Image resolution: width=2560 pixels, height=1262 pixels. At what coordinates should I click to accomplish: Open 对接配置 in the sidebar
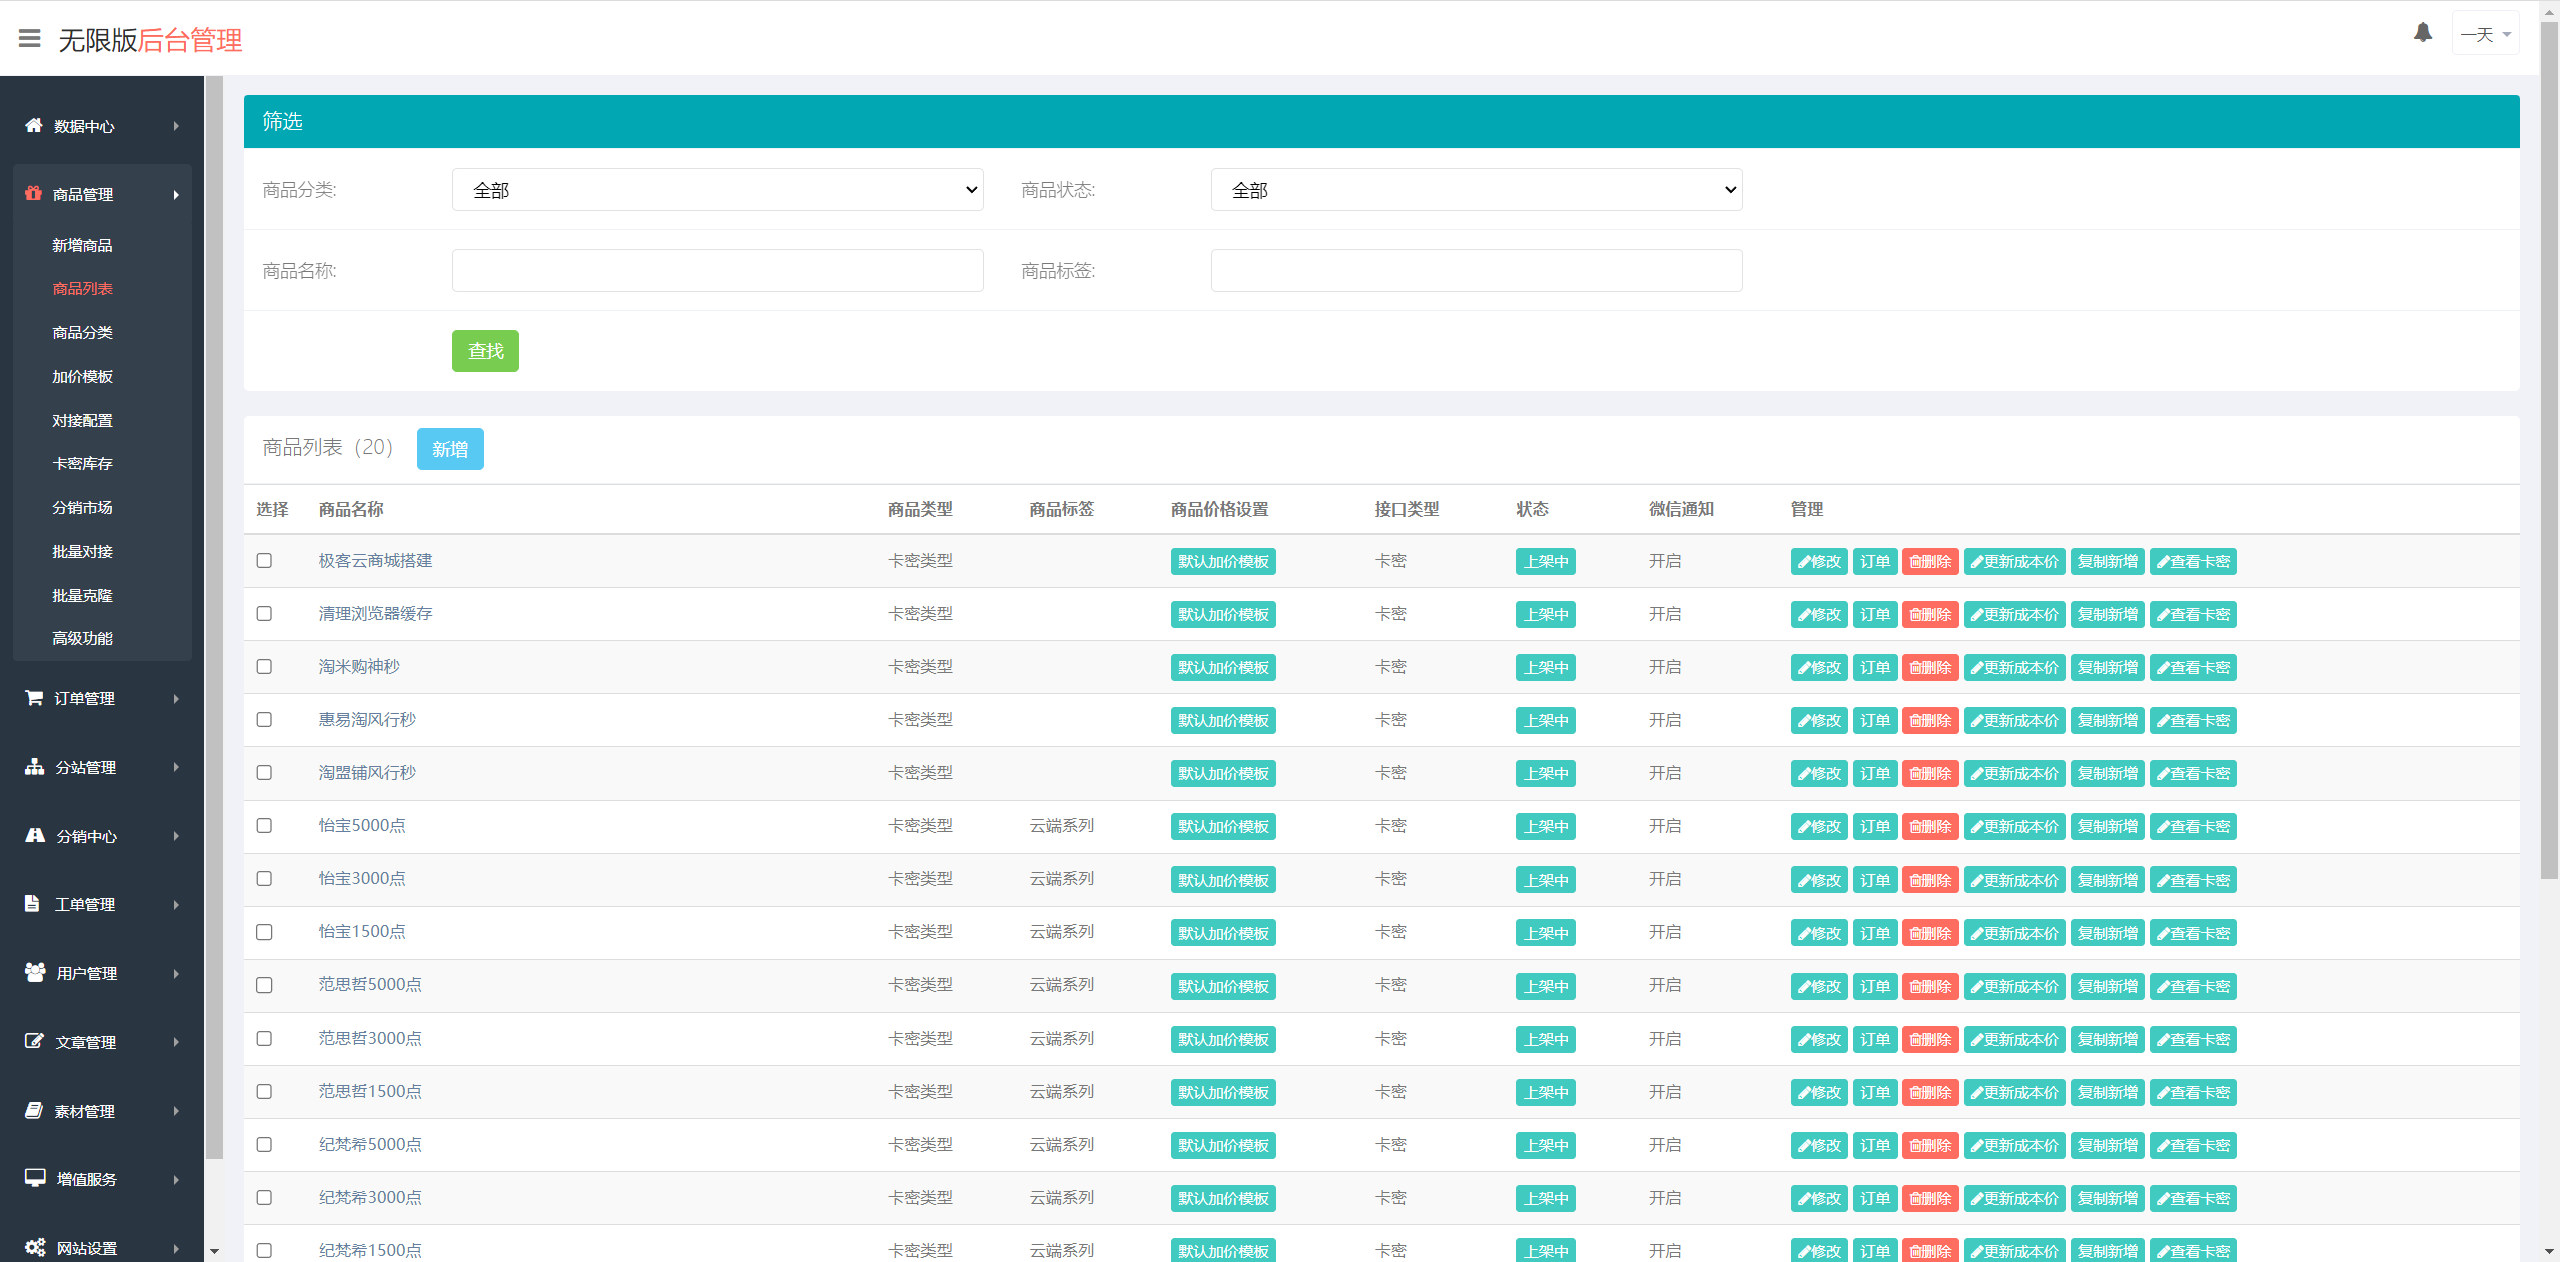82,420
